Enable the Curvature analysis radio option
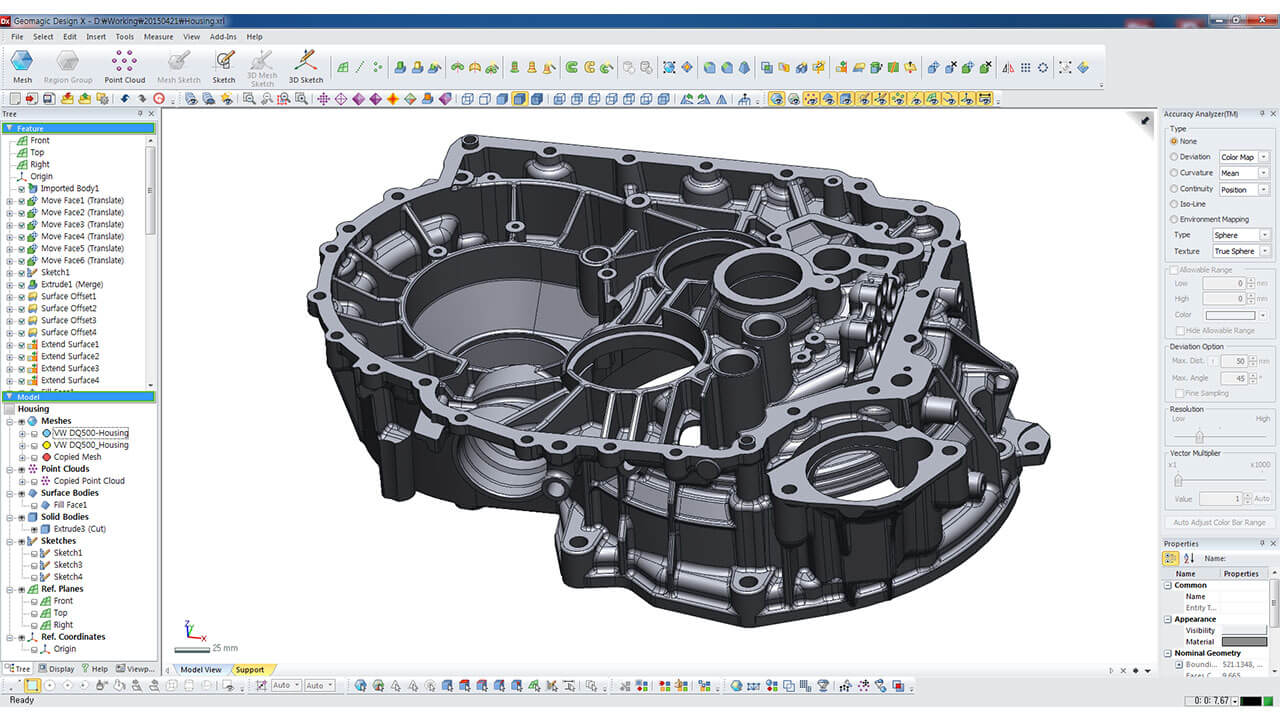This screenshot has width=1280, height=720. [1174, 173]
